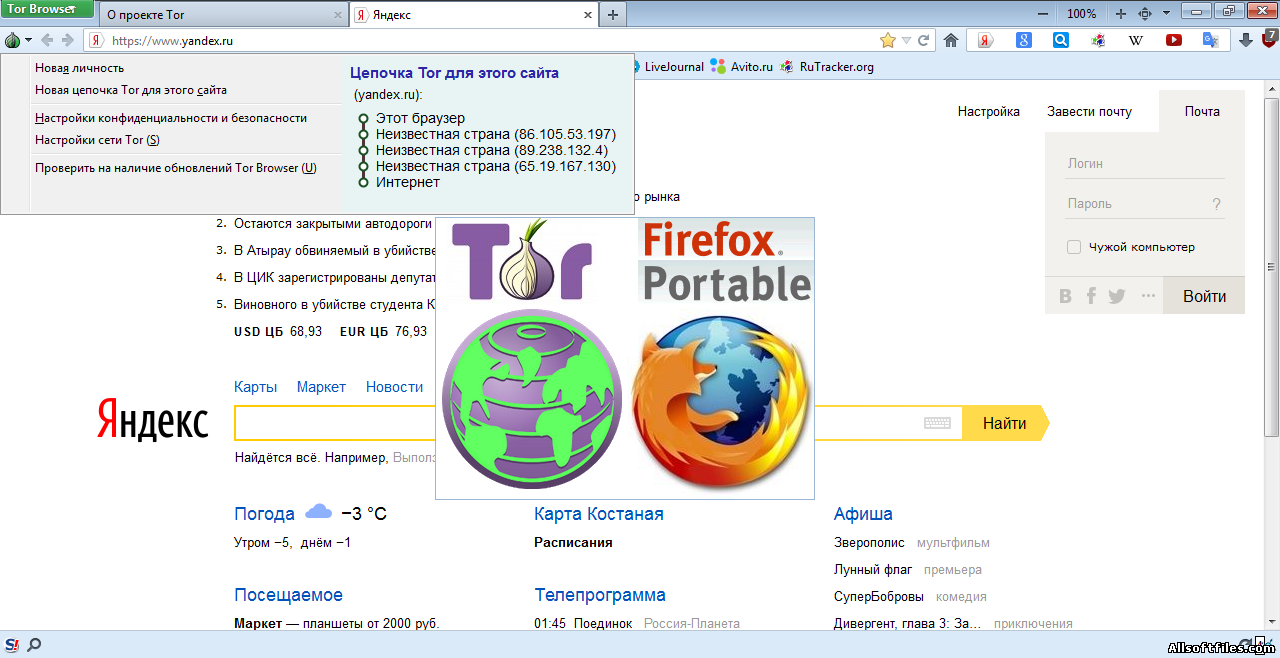Click the Tor onion (Torbutton) icon
Image resolution: width=1280 pixels, height=658 pixels.
[x=13, y=40]
